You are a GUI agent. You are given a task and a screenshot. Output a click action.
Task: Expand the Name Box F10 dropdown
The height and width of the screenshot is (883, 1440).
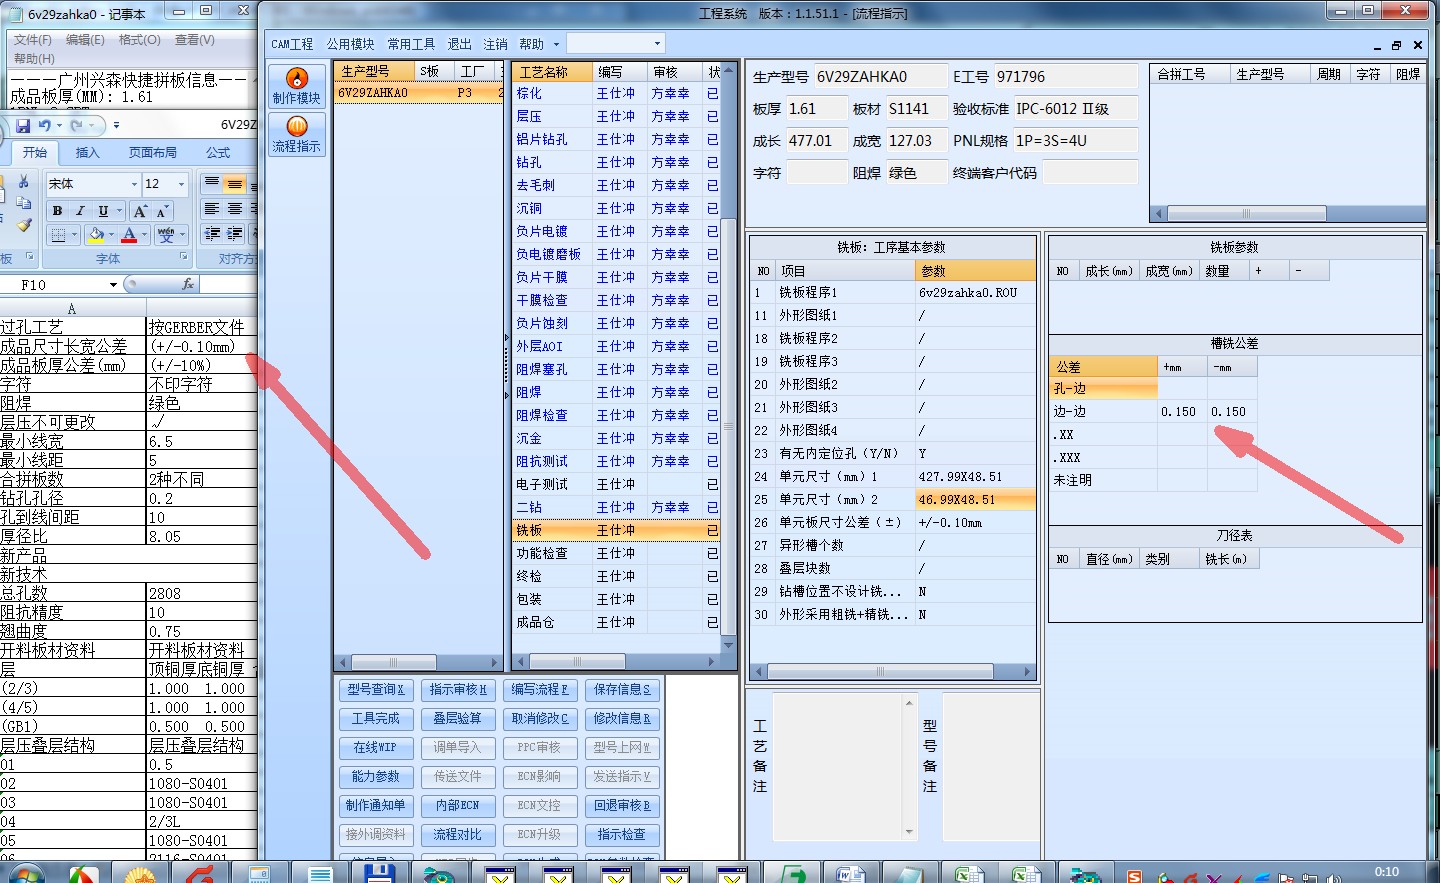tap(113, 285)
